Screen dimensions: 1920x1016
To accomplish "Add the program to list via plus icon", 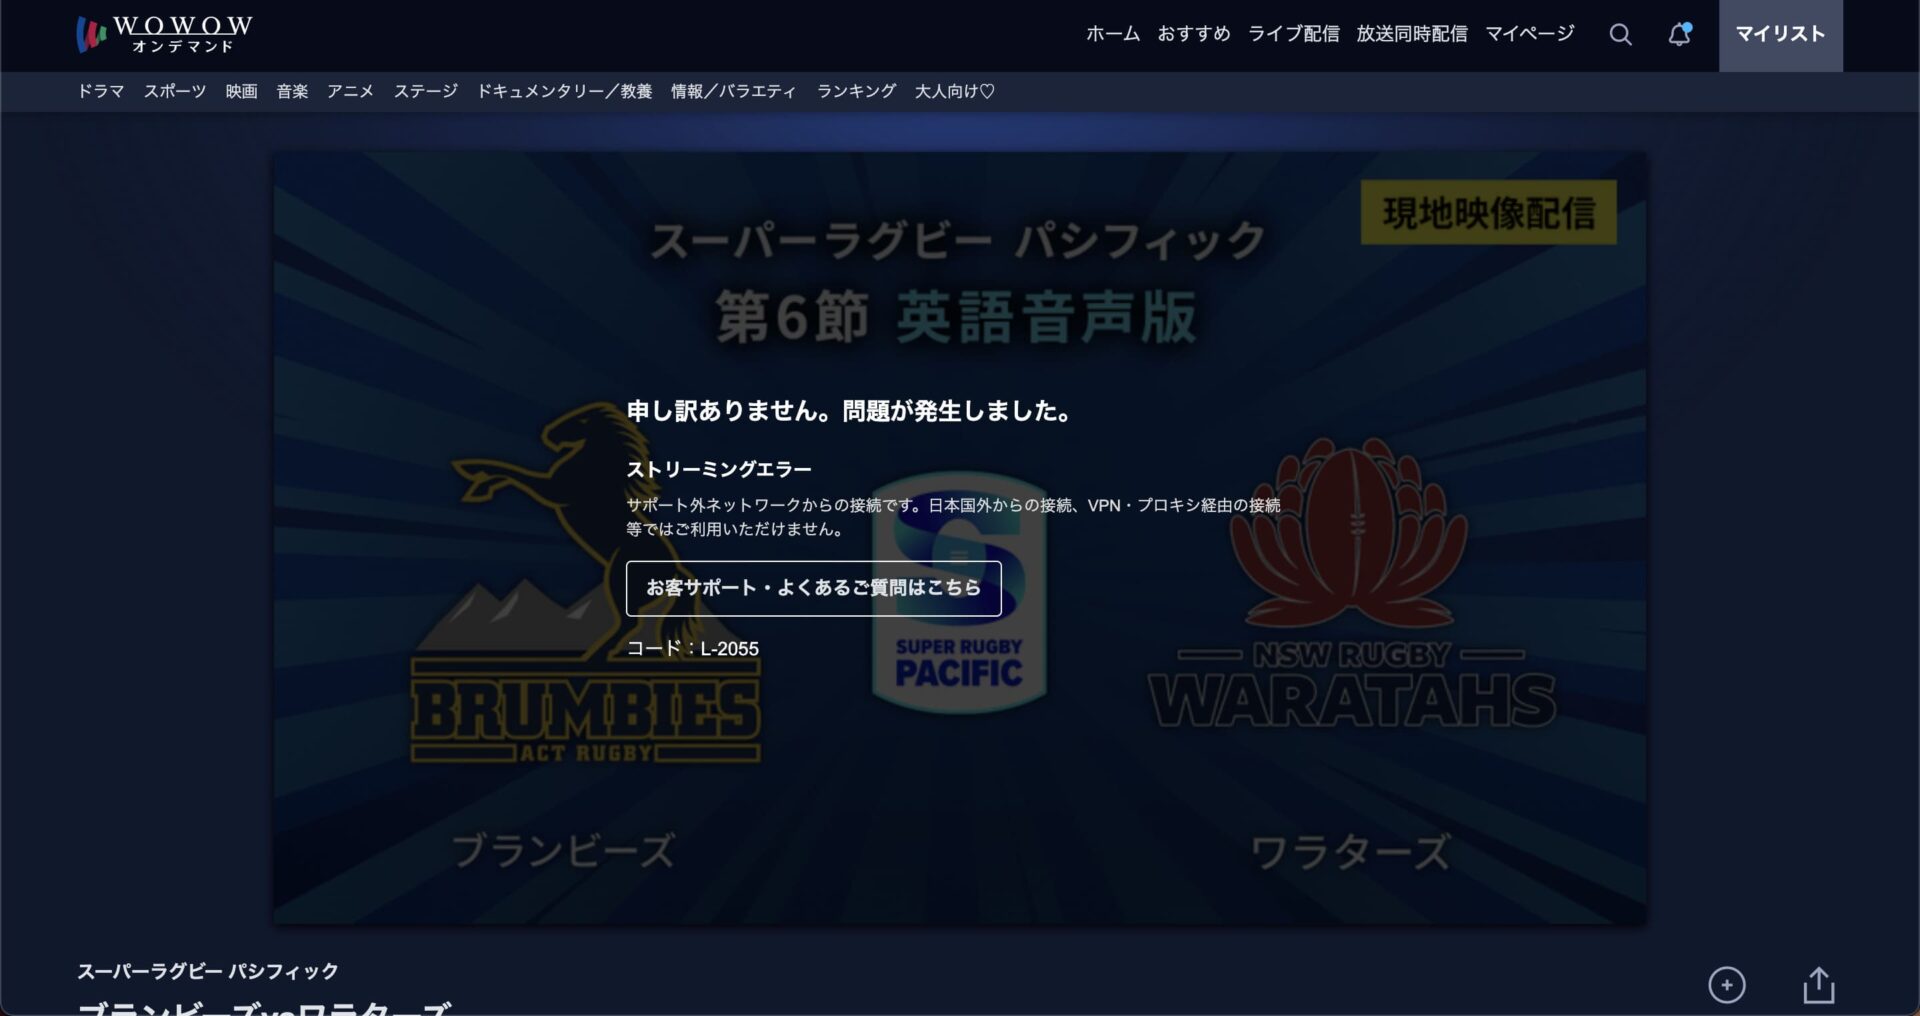I will 1726,984.
